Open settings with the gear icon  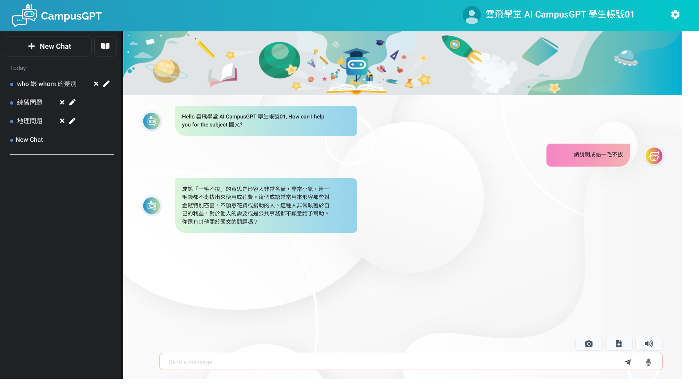(675, 15)
